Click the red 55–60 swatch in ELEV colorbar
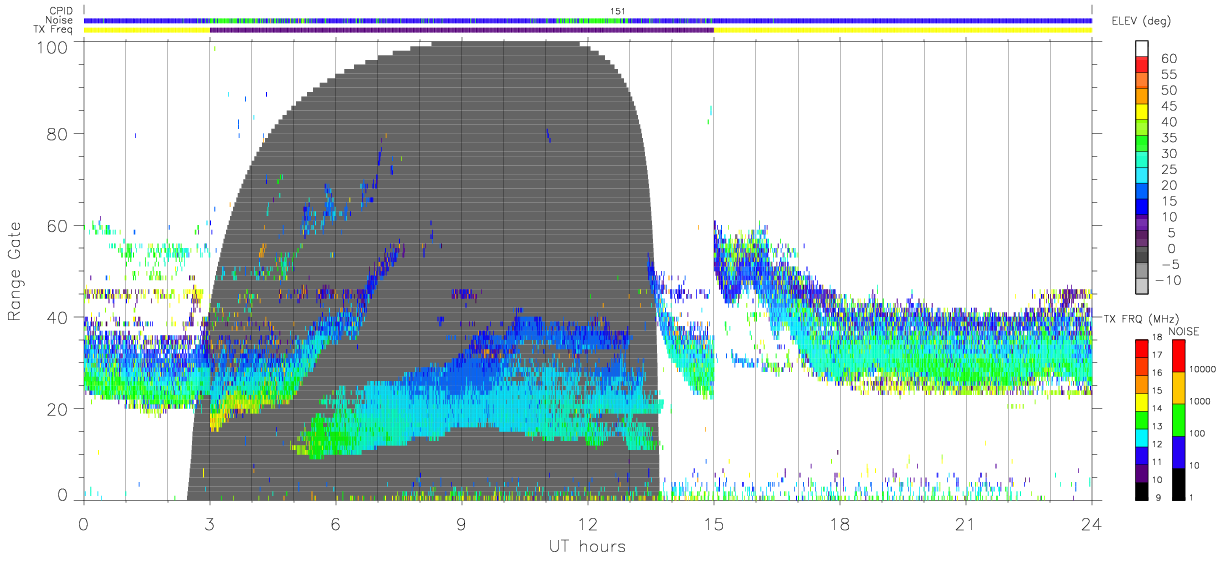 click(x=1143, y=66)
